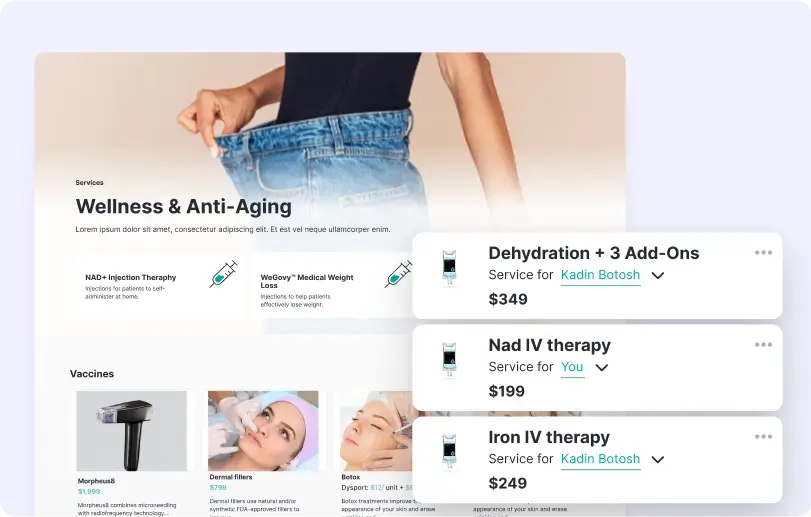Open the three-dot menu on Dehydration card
The height and width of the screenshot is (517, 811).
tap(763, 253)
